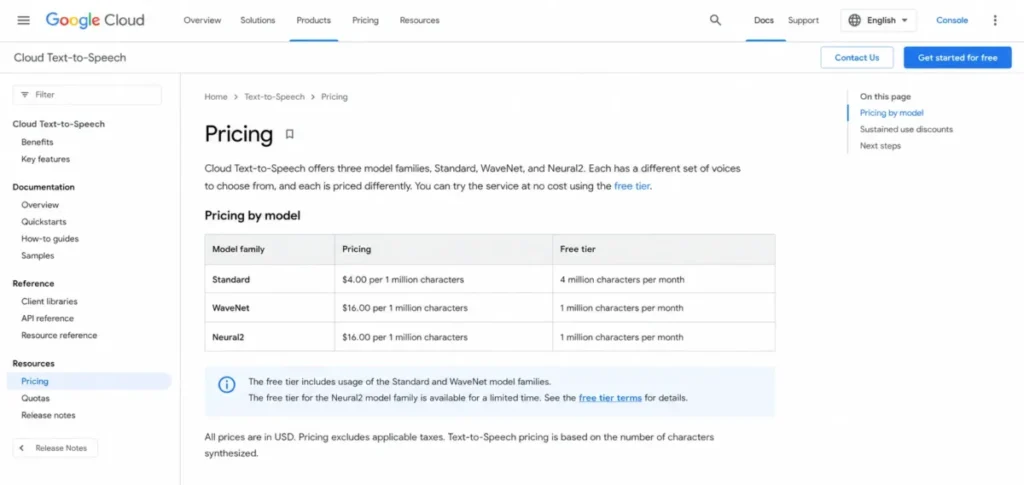Image resolution: width=1024 pixels, height=485 pixels.
Task: Go to Pricing in top navigation
Action: click(365, 20)
